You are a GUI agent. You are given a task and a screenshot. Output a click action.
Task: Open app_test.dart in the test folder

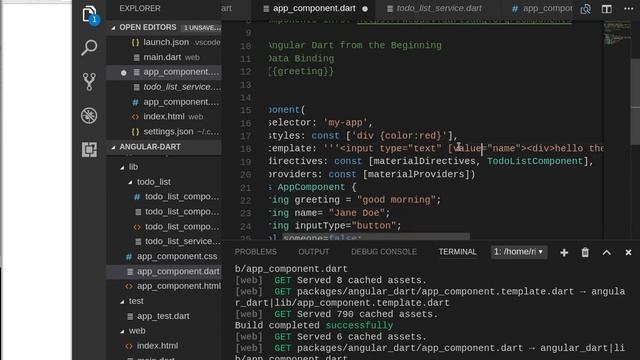tap(164, 316)
